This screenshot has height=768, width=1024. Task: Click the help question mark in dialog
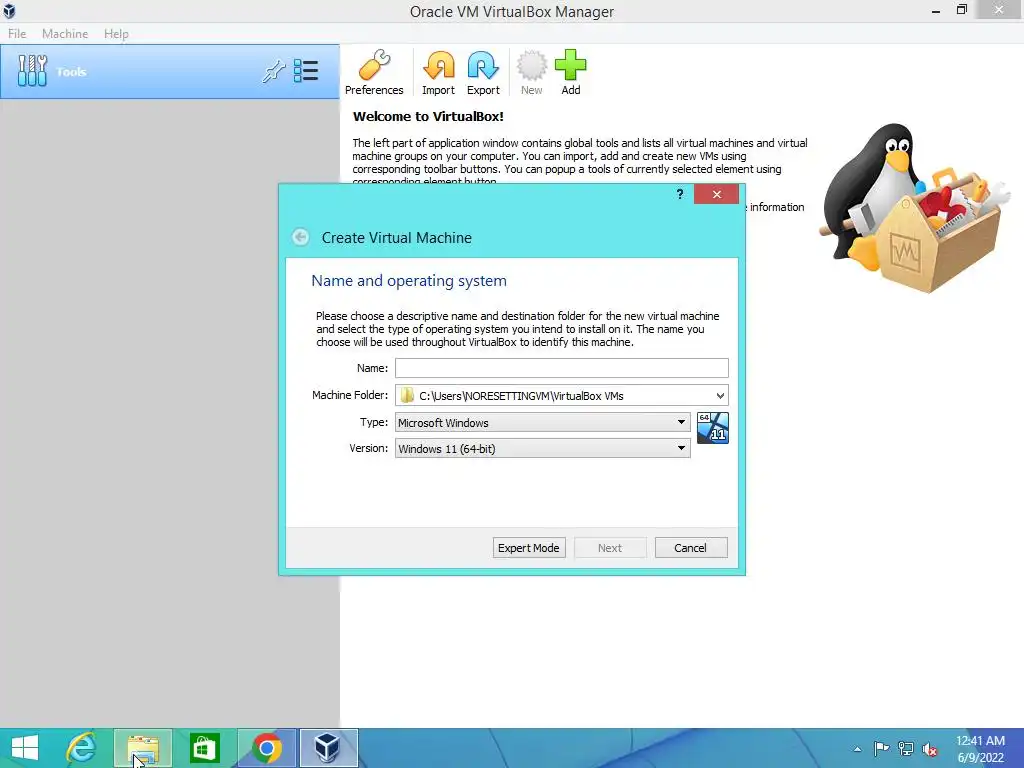click(680, 194)
